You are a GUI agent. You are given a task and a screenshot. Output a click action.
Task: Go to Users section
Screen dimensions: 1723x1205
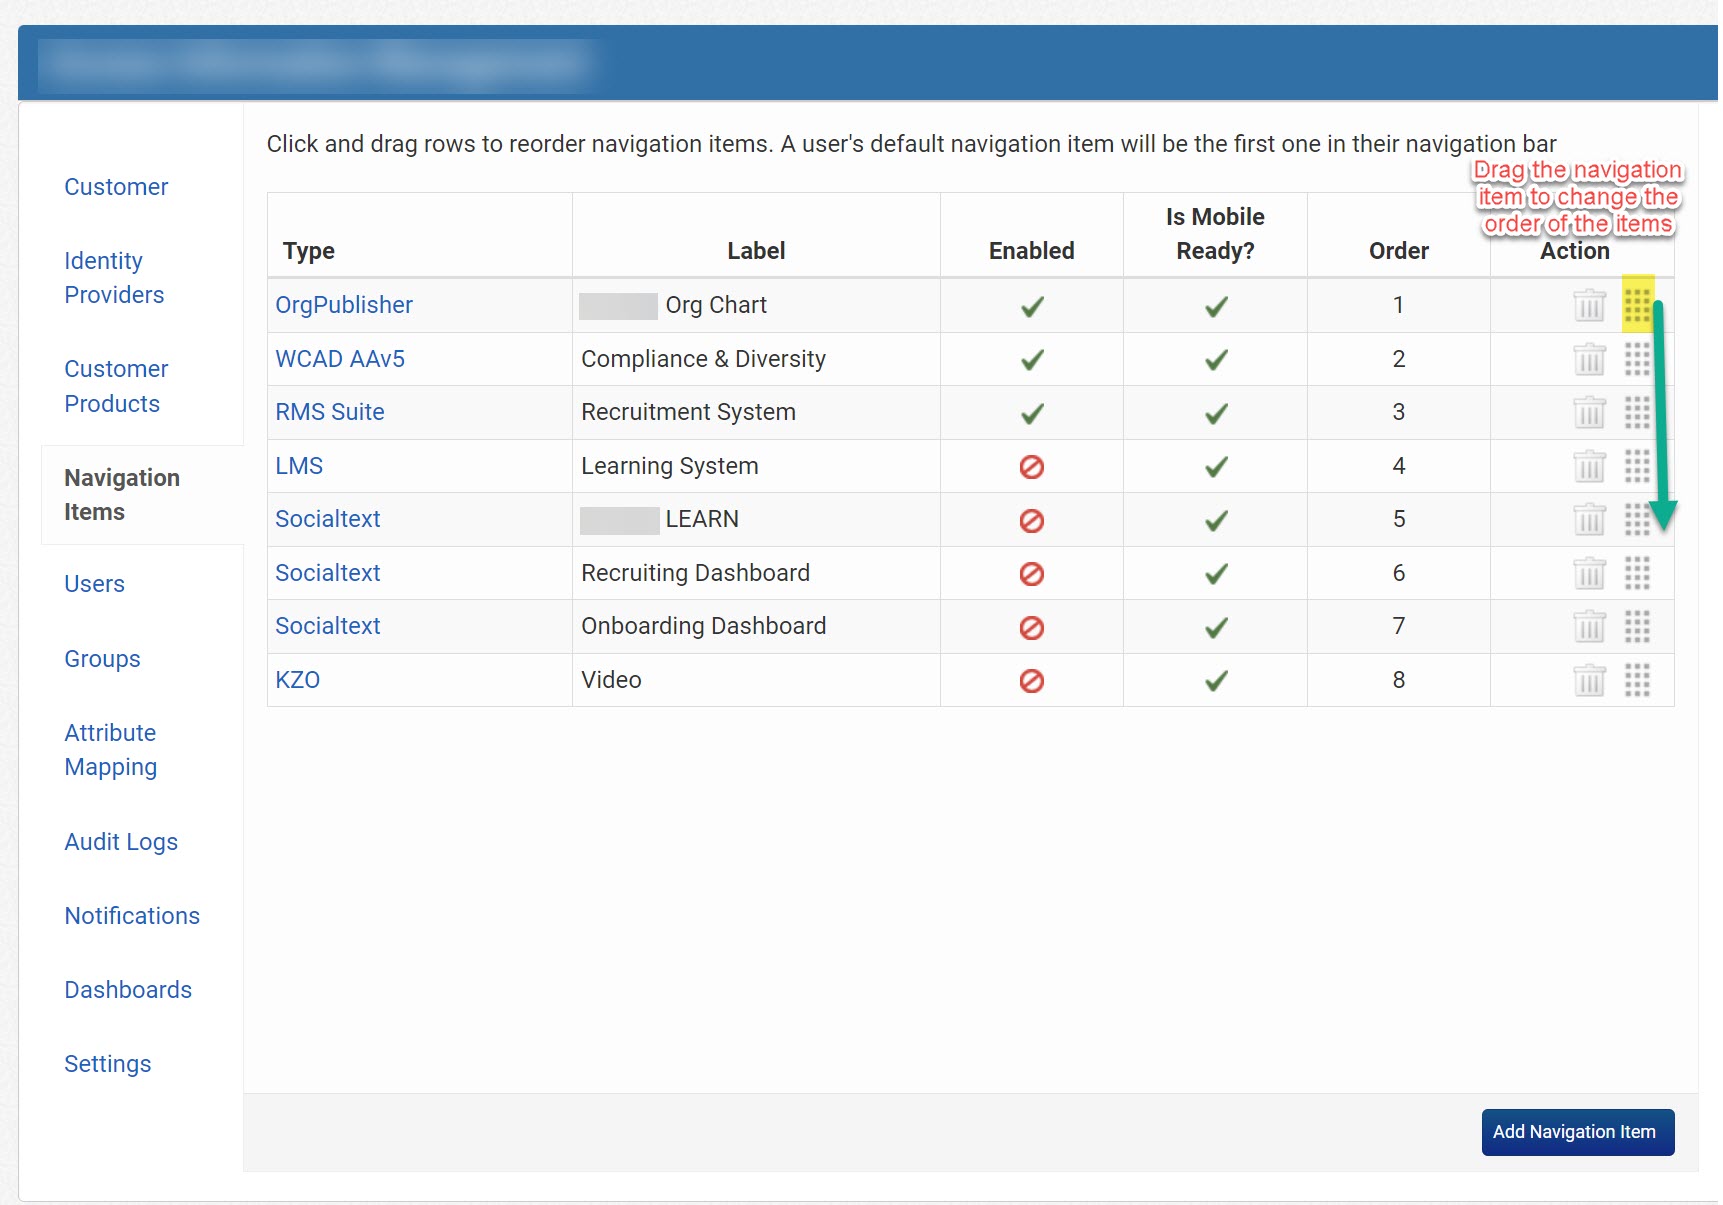[x=95, y=584]
